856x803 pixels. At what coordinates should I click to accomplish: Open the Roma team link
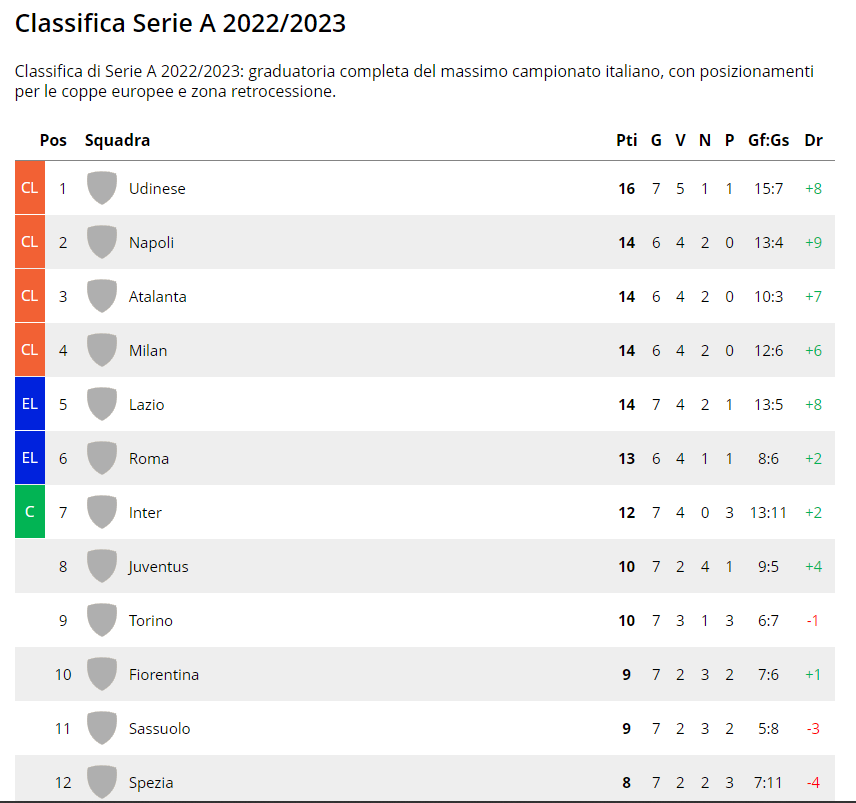click(148, 459)
